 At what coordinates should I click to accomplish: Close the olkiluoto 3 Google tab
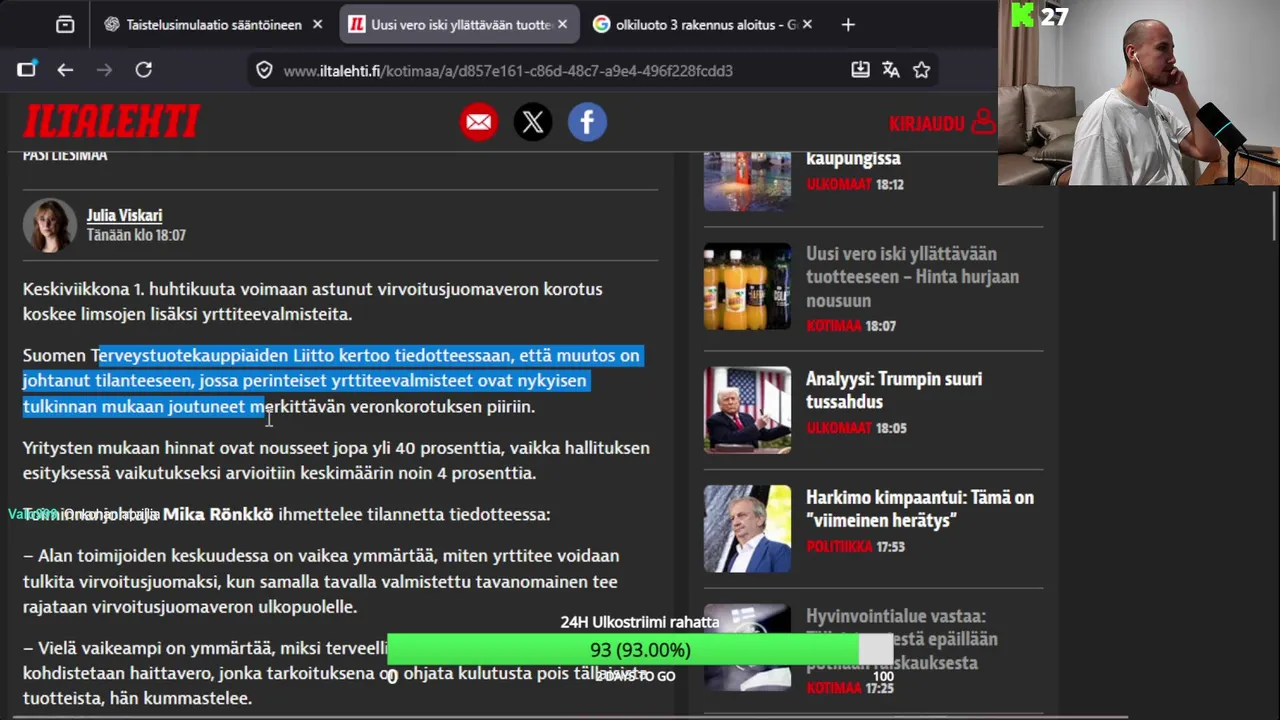click(x=807, y=24)
